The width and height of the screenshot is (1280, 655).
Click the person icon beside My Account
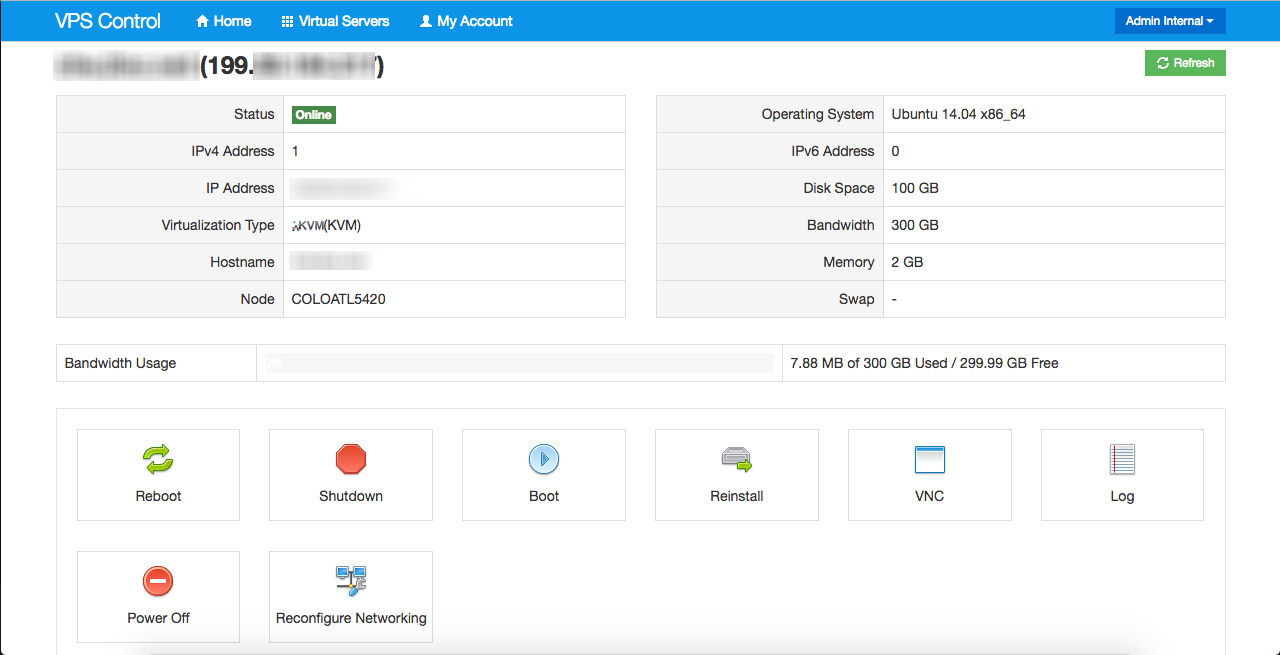tap(426, 21)
